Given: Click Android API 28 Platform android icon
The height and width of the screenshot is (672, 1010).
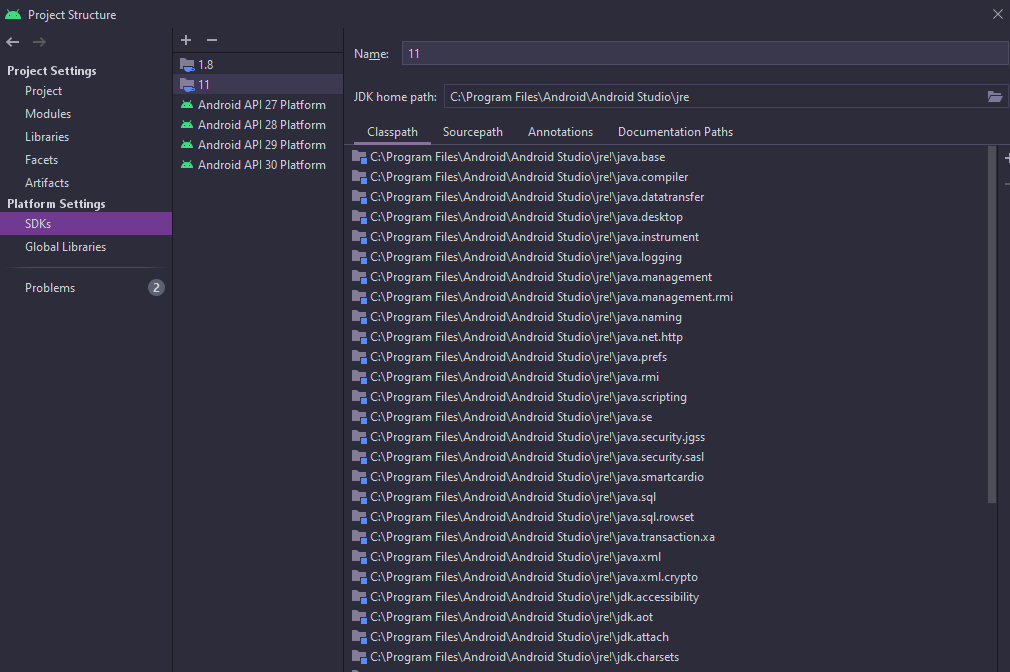Looking at the screenshot, I should (187, 124).
